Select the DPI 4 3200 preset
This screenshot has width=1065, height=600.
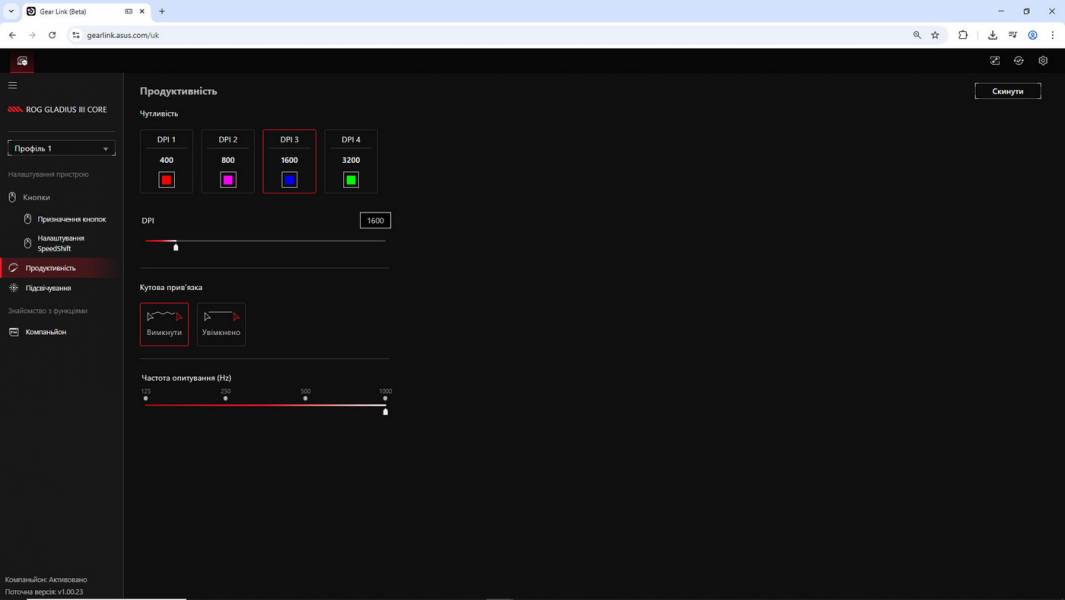coord(351,160)
